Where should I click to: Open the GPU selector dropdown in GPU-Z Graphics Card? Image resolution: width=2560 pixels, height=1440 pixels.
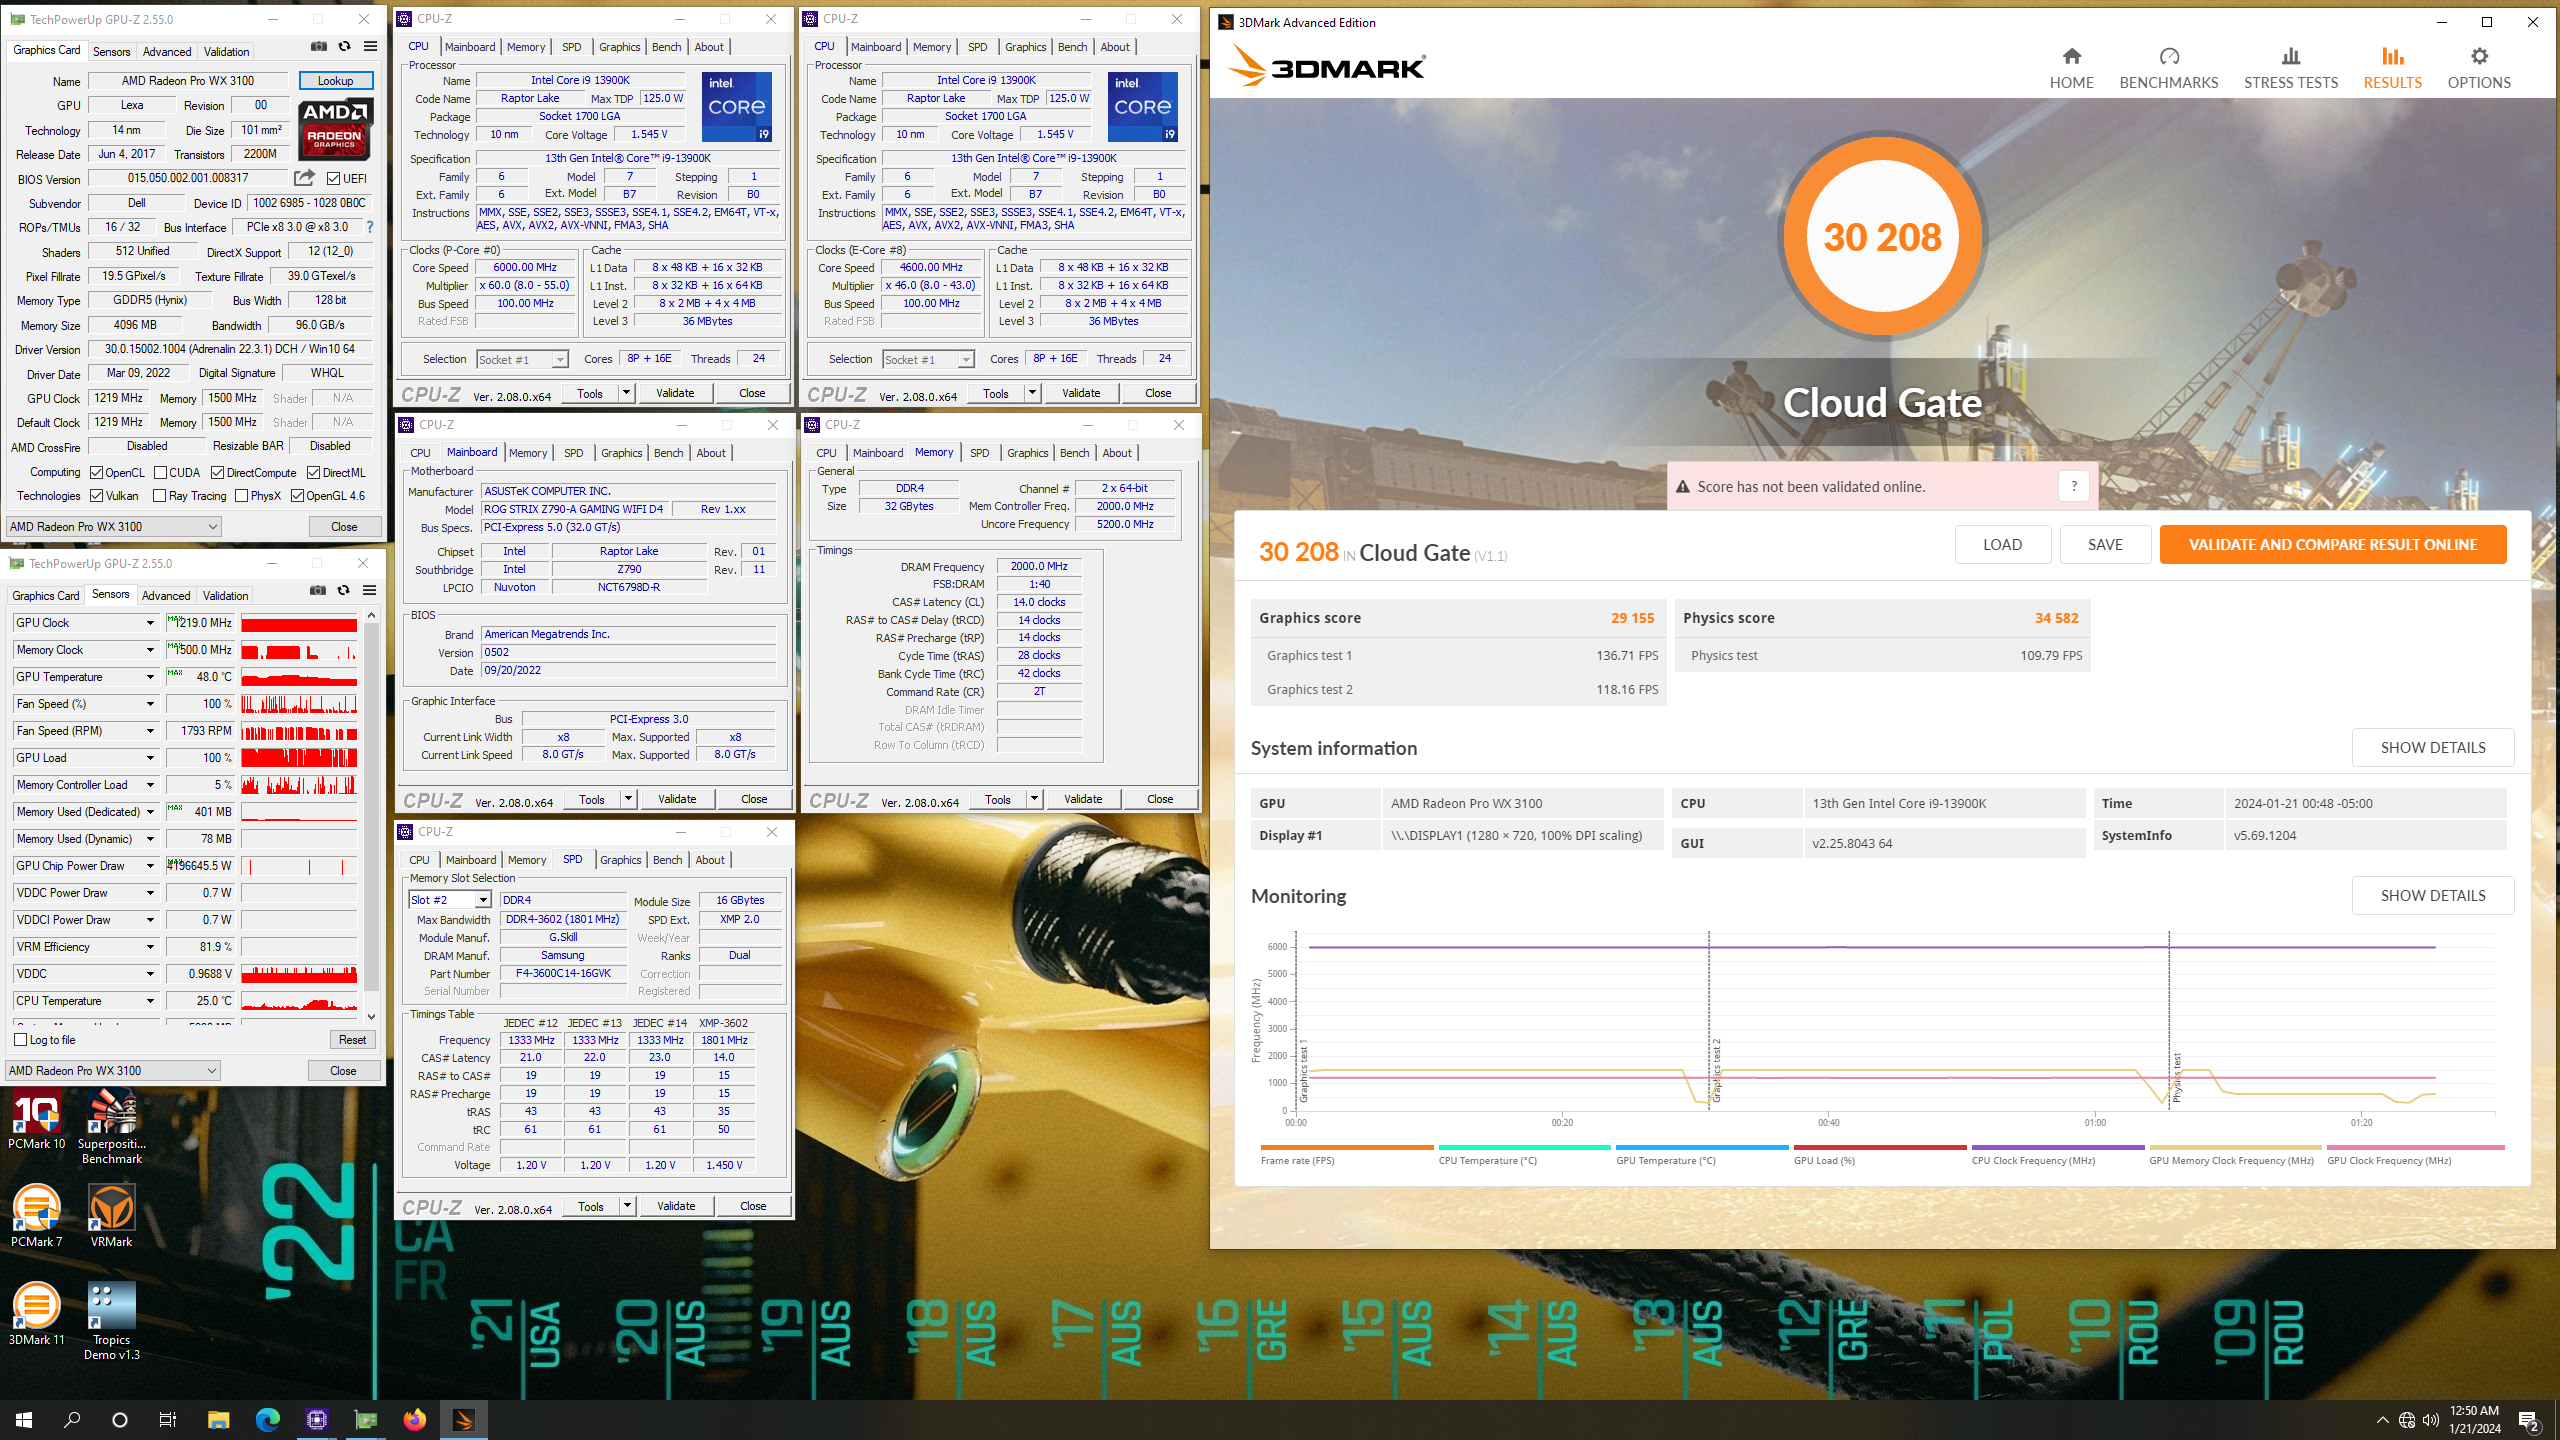113,527
